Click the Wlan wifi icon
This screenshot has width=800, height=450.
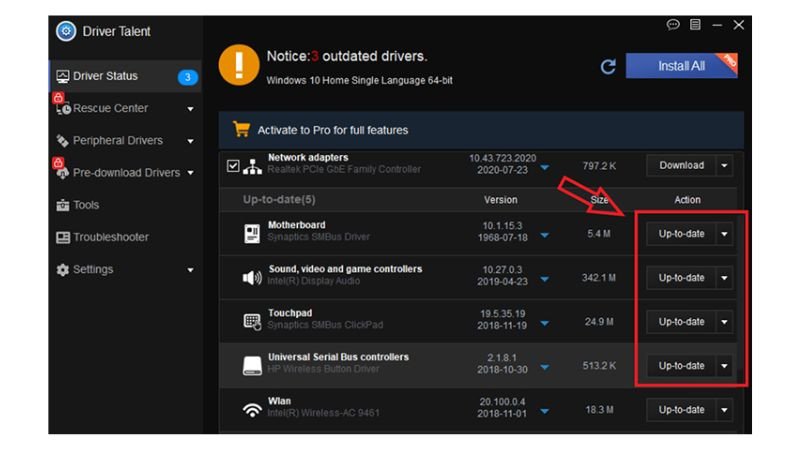pos(252,410)
